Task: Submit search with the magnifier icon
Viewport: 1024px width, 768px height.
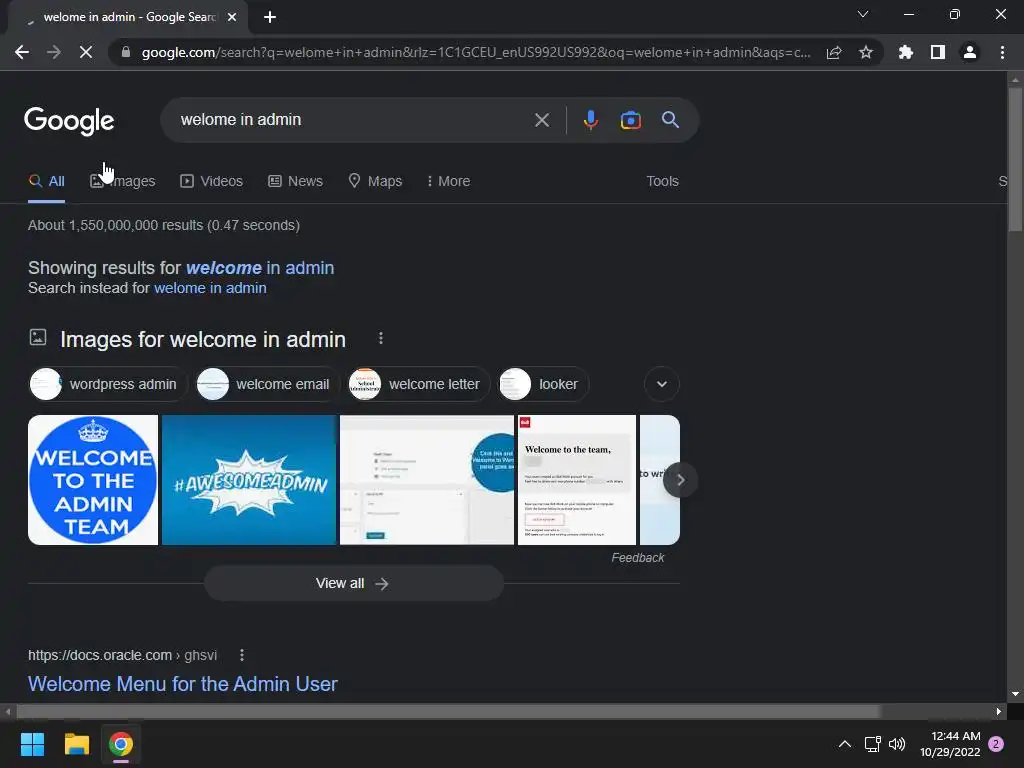Action: pos(670,120)
